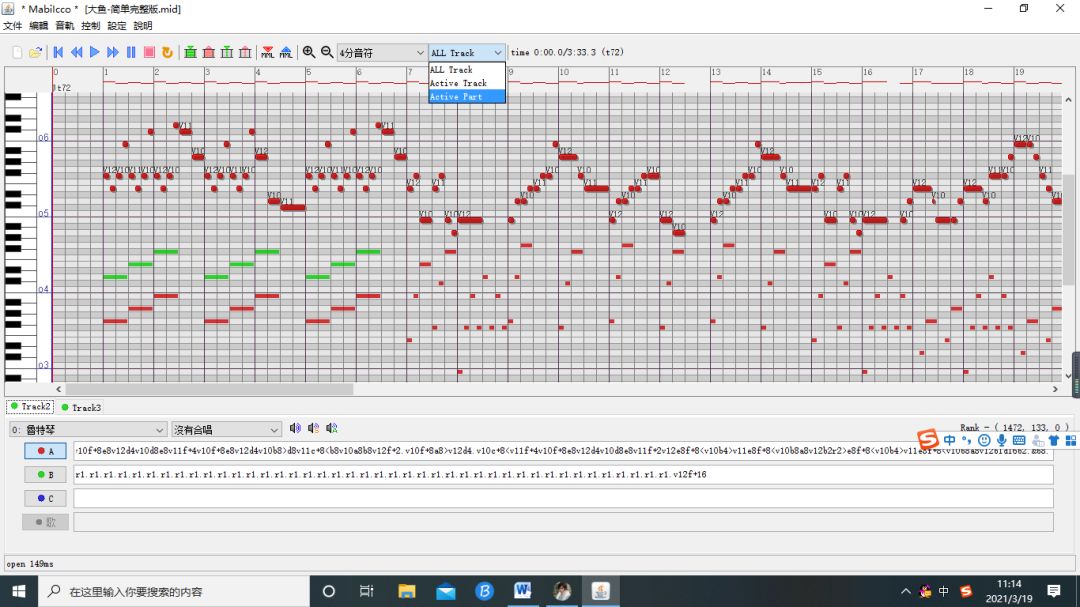The image size is (1080, 607).
Task: Pause playback with the pause icon
Action: click(131, 52)
